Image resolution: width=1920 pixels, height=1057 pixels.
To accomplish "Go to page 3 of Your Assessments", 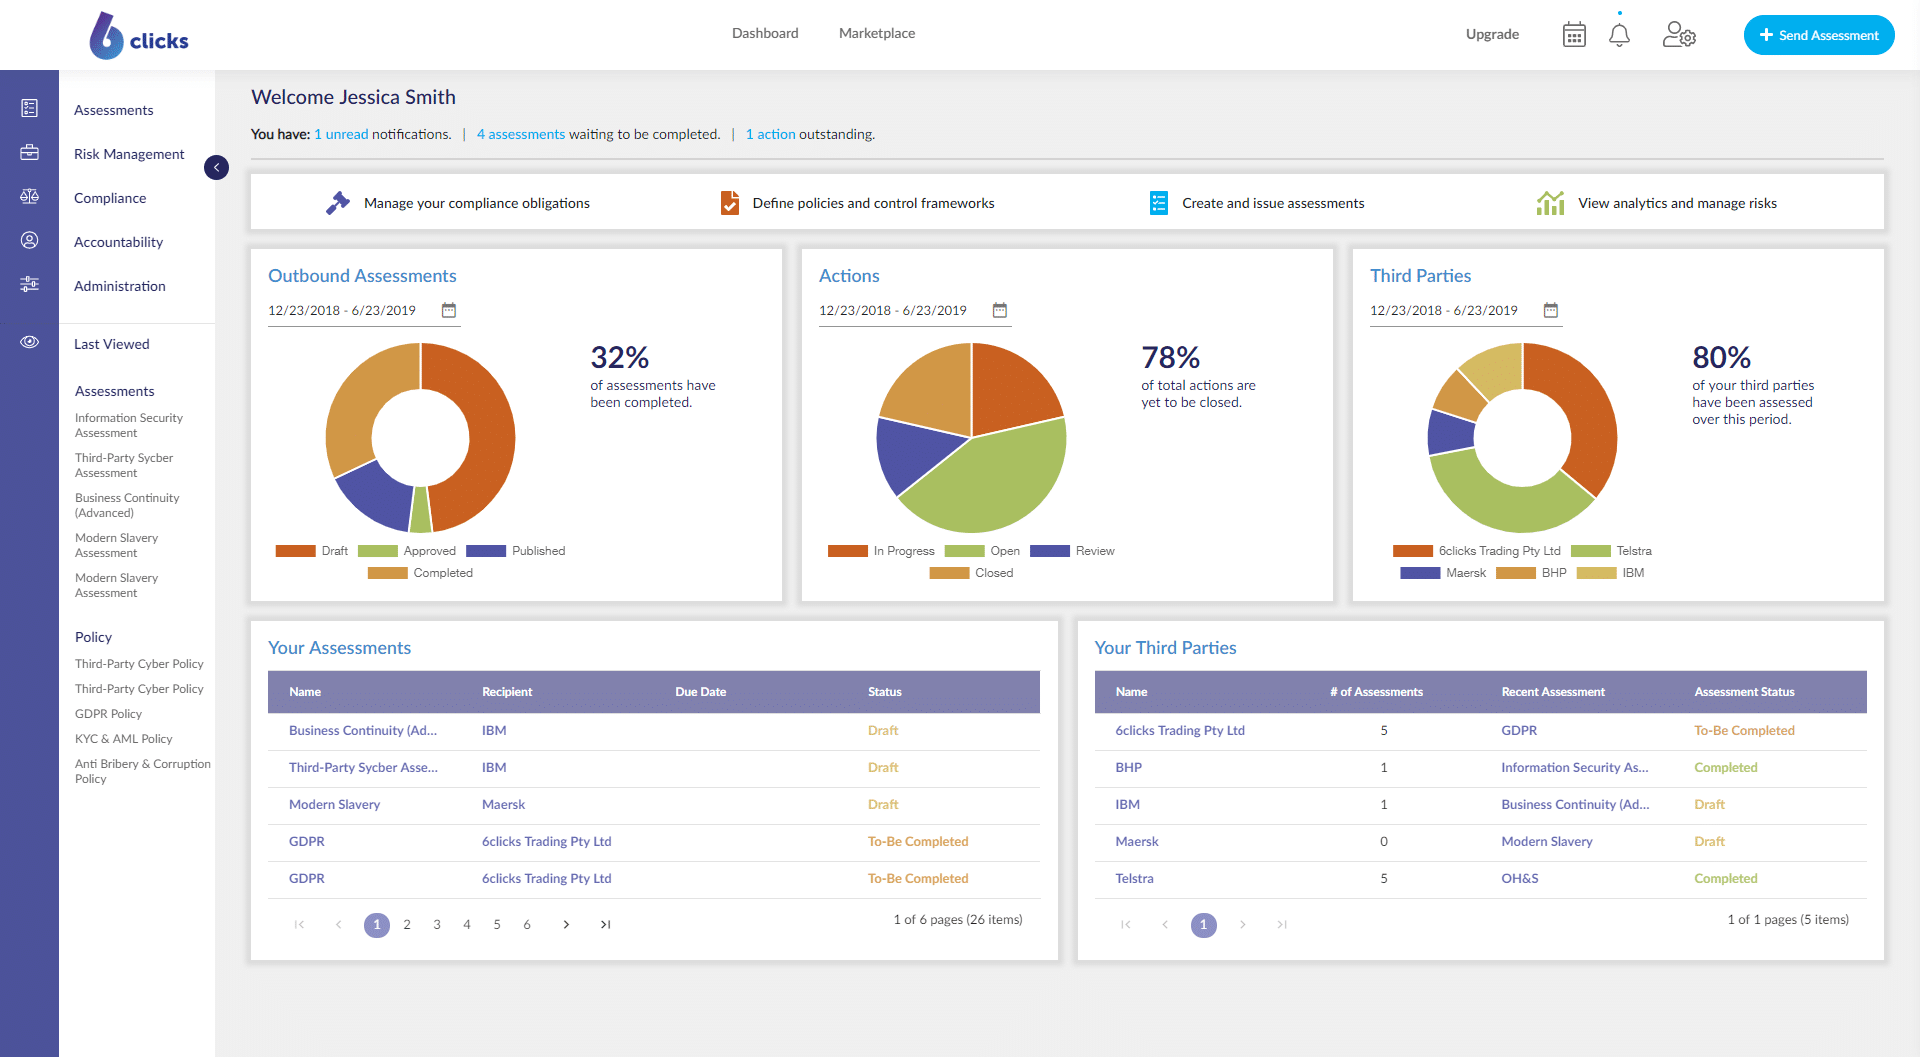I will click(437, 925).
